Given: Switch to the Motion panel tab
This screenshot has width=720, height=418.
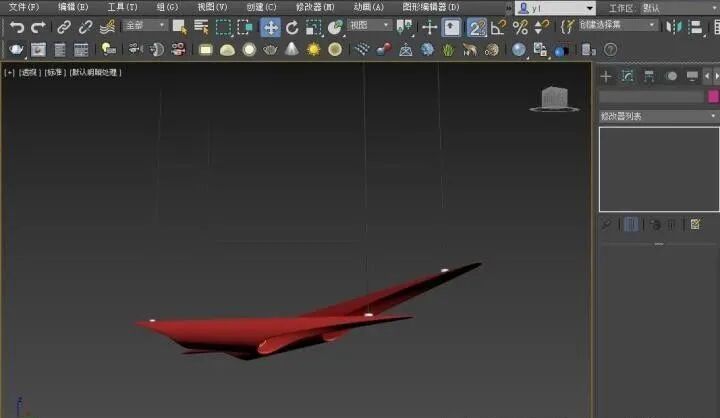Looking at the screenshot, I should pyautogui.click(x=671, y=76).
